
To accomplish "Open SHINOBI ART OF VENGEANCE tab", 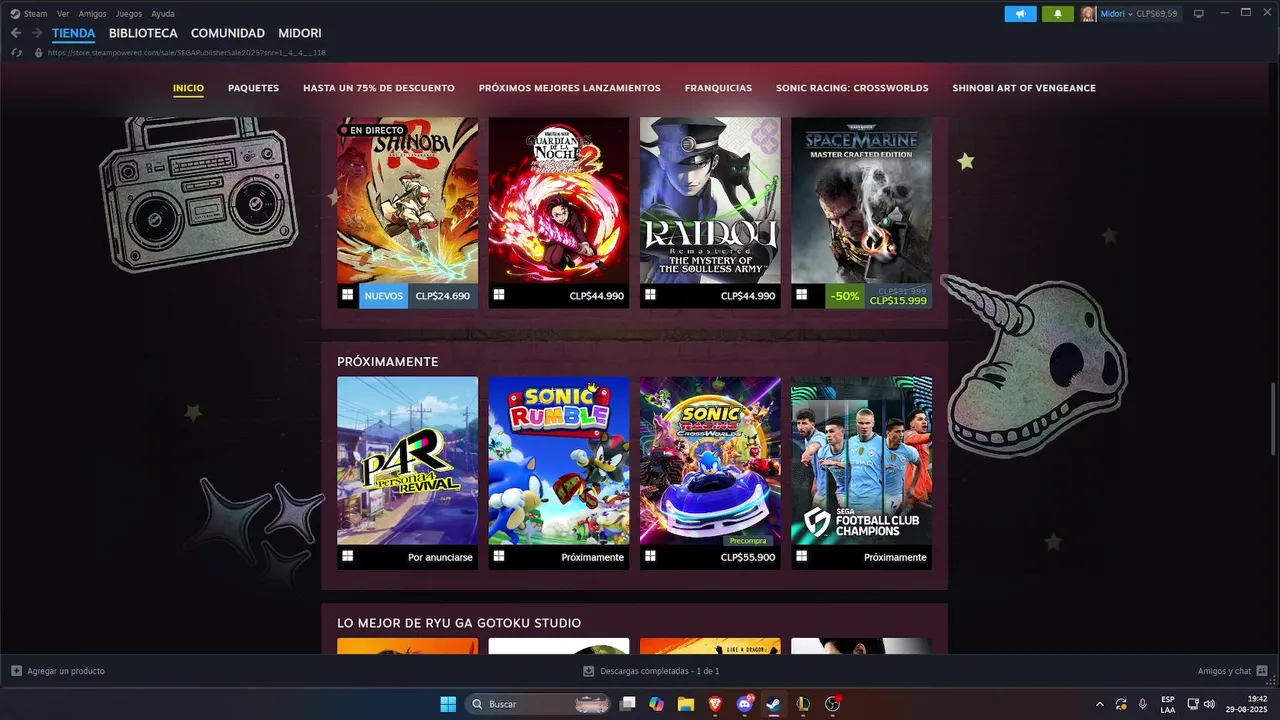I will tap(1024, 88).
